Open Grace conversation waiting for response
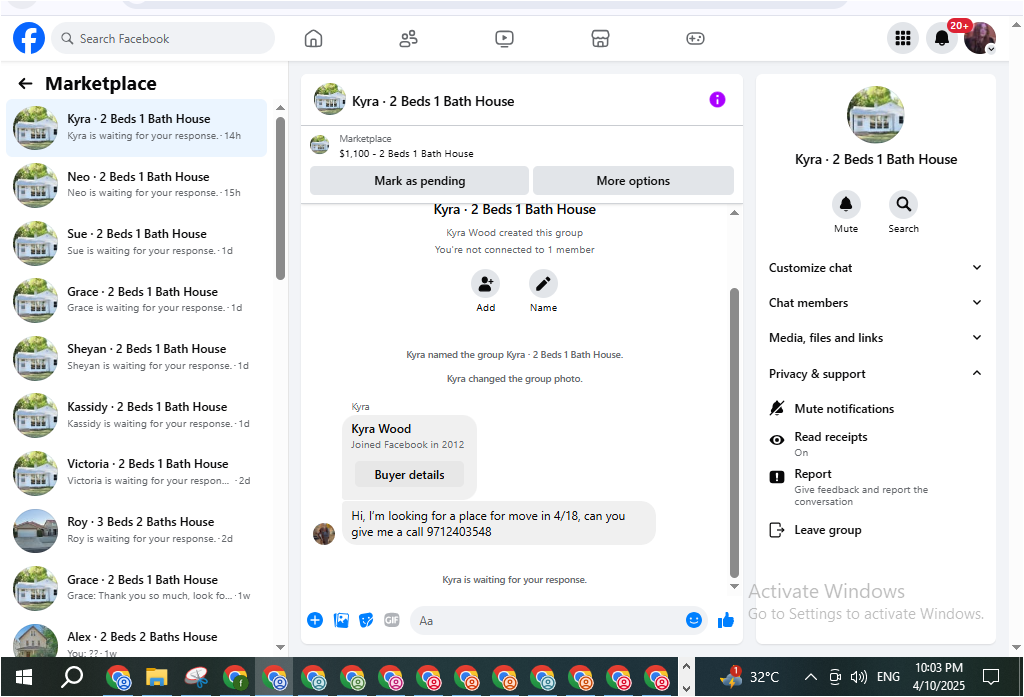Image resolution: width=1024 pixels, height=697 pixels. [x=136, y=300]
